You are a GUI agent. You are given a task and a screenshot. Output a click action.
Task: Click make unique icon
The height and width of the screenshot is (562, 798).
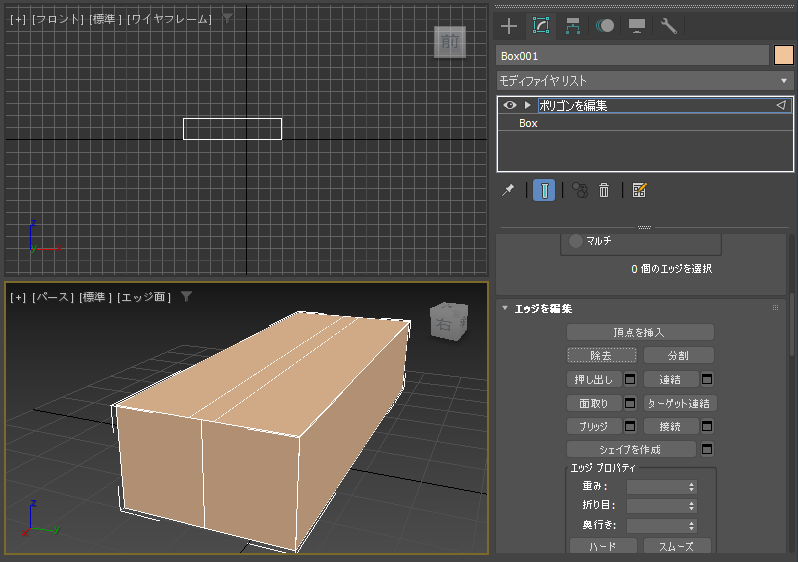tap(580, 190)
